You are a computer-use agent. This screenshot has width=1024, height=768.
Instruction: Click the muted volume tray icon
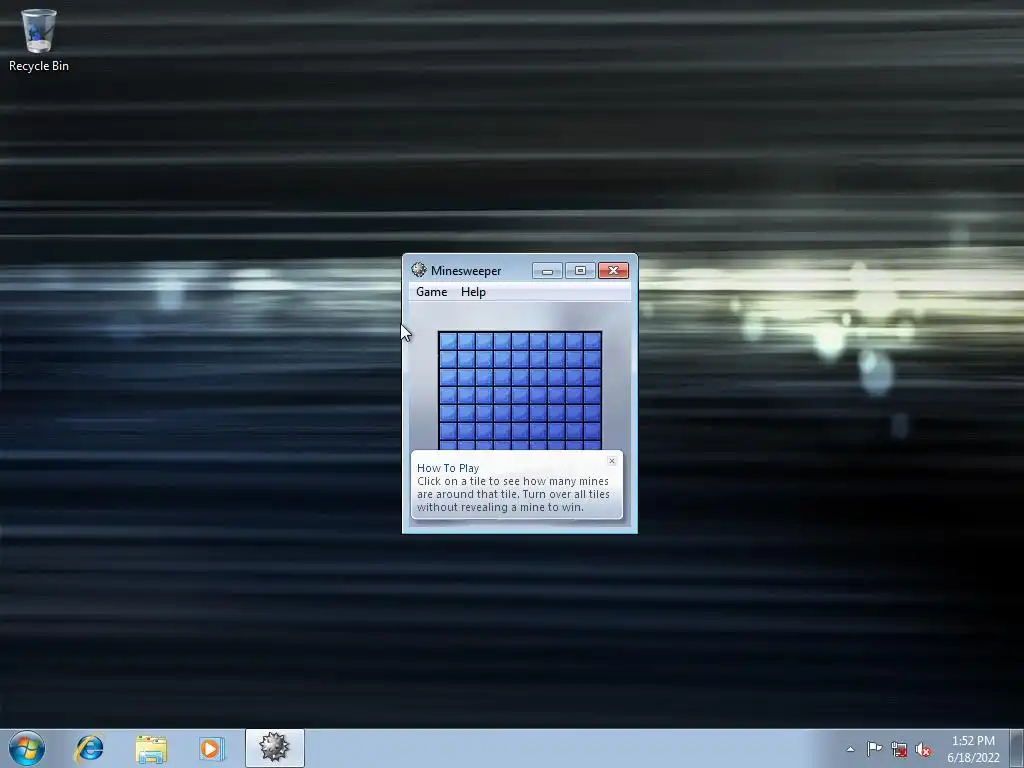[x=923, y=750]
